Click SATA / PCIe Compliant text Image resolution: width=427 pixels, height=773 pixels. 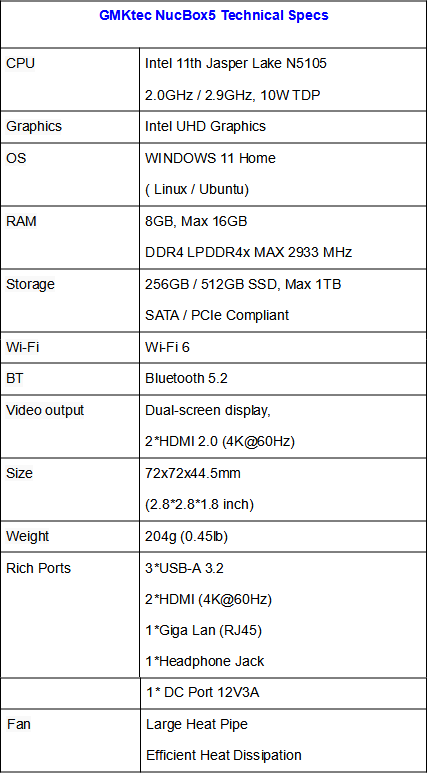tap(217, 315)
